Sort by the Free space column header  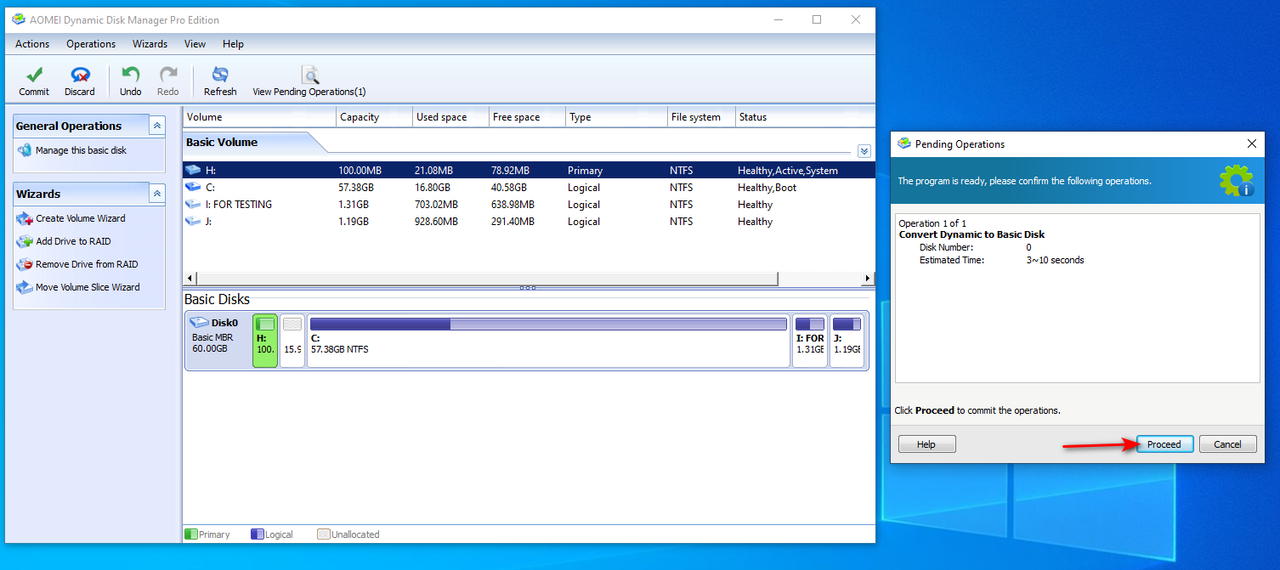[x=527, y=117]
